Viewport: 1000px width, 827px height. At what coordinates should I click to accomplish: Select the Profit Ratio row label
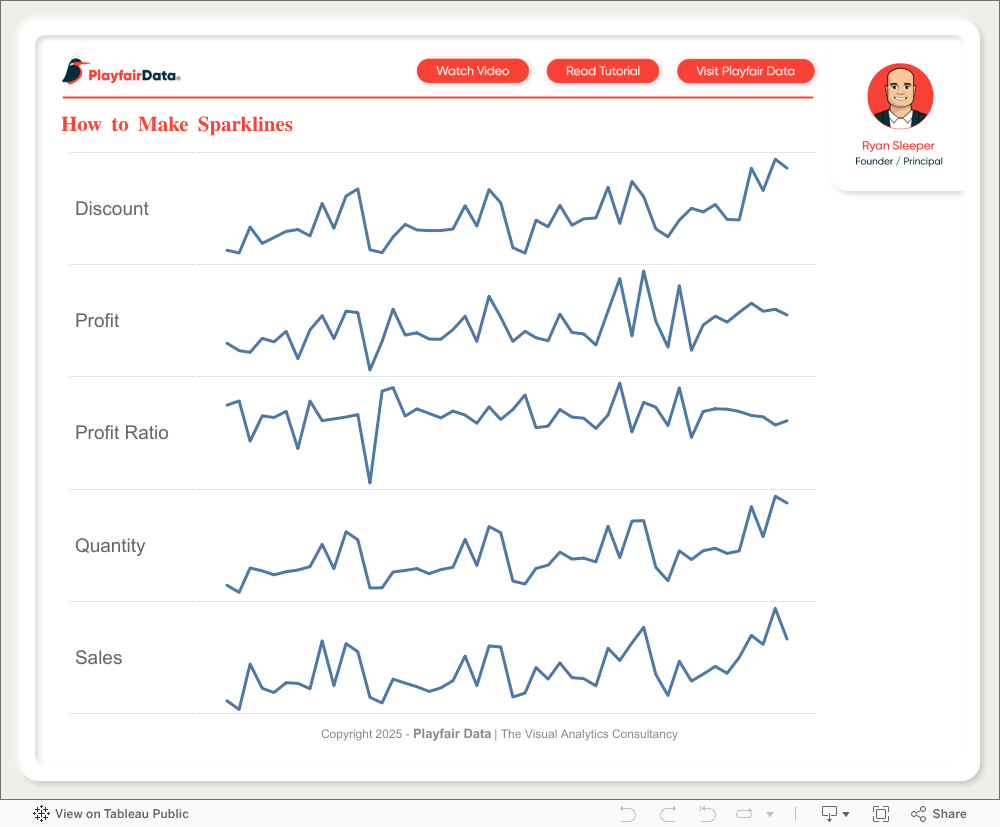[122, 432]
